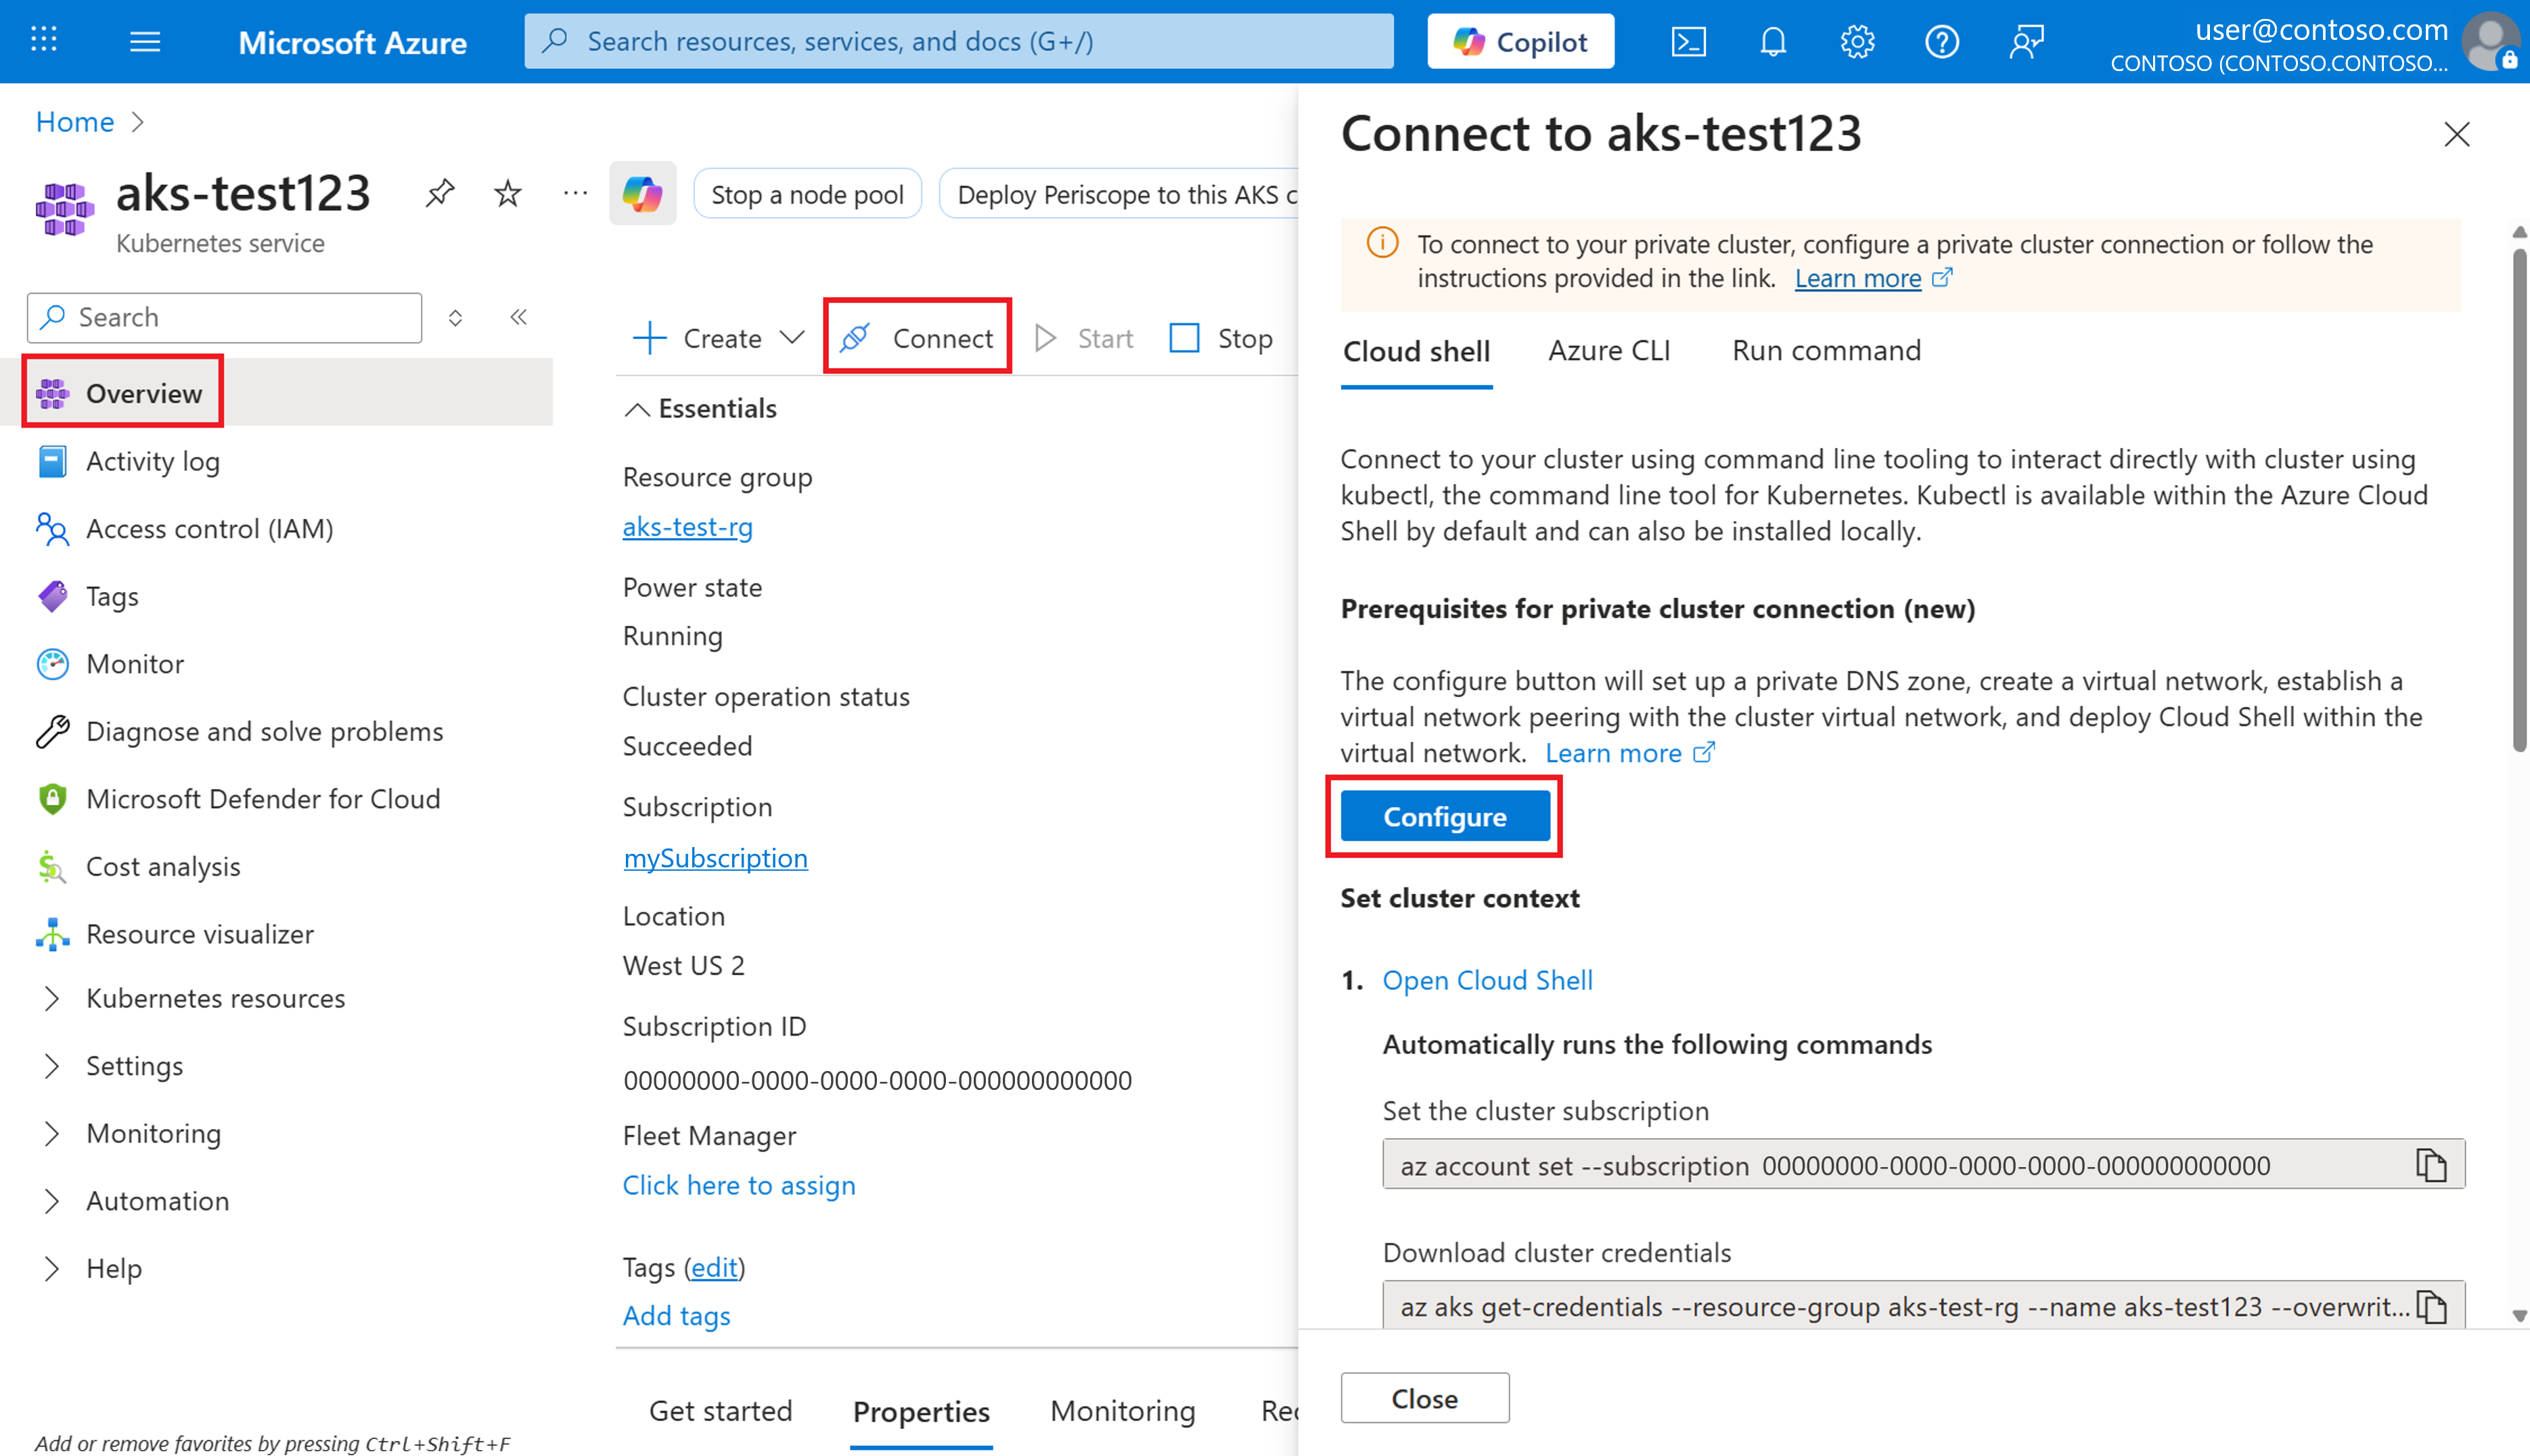This screenshot has width=2530, height=1456.
Task: Switch to the Properties tab
Action: coord(921,1411)
